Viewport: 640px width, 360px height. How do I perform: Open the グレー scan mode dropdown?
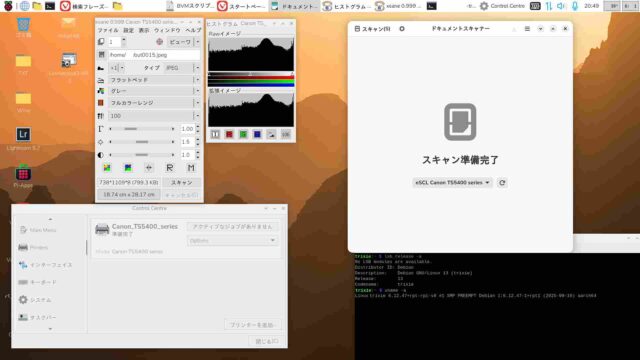click(x=154, y=91)
